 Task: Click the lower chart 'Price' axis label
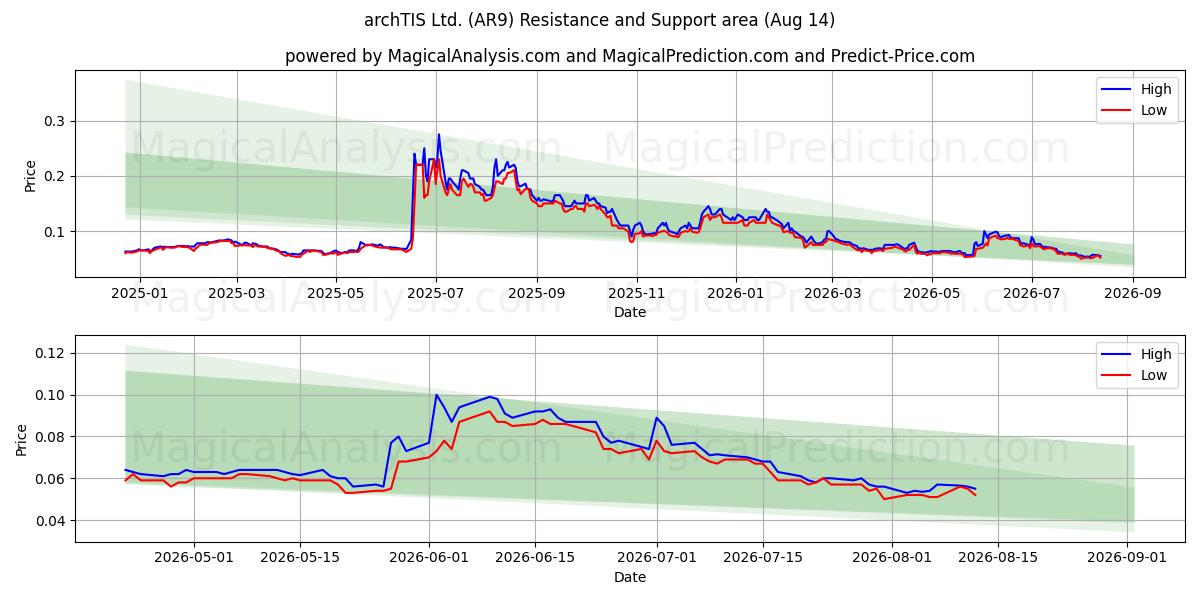click(x=22, y=439)
